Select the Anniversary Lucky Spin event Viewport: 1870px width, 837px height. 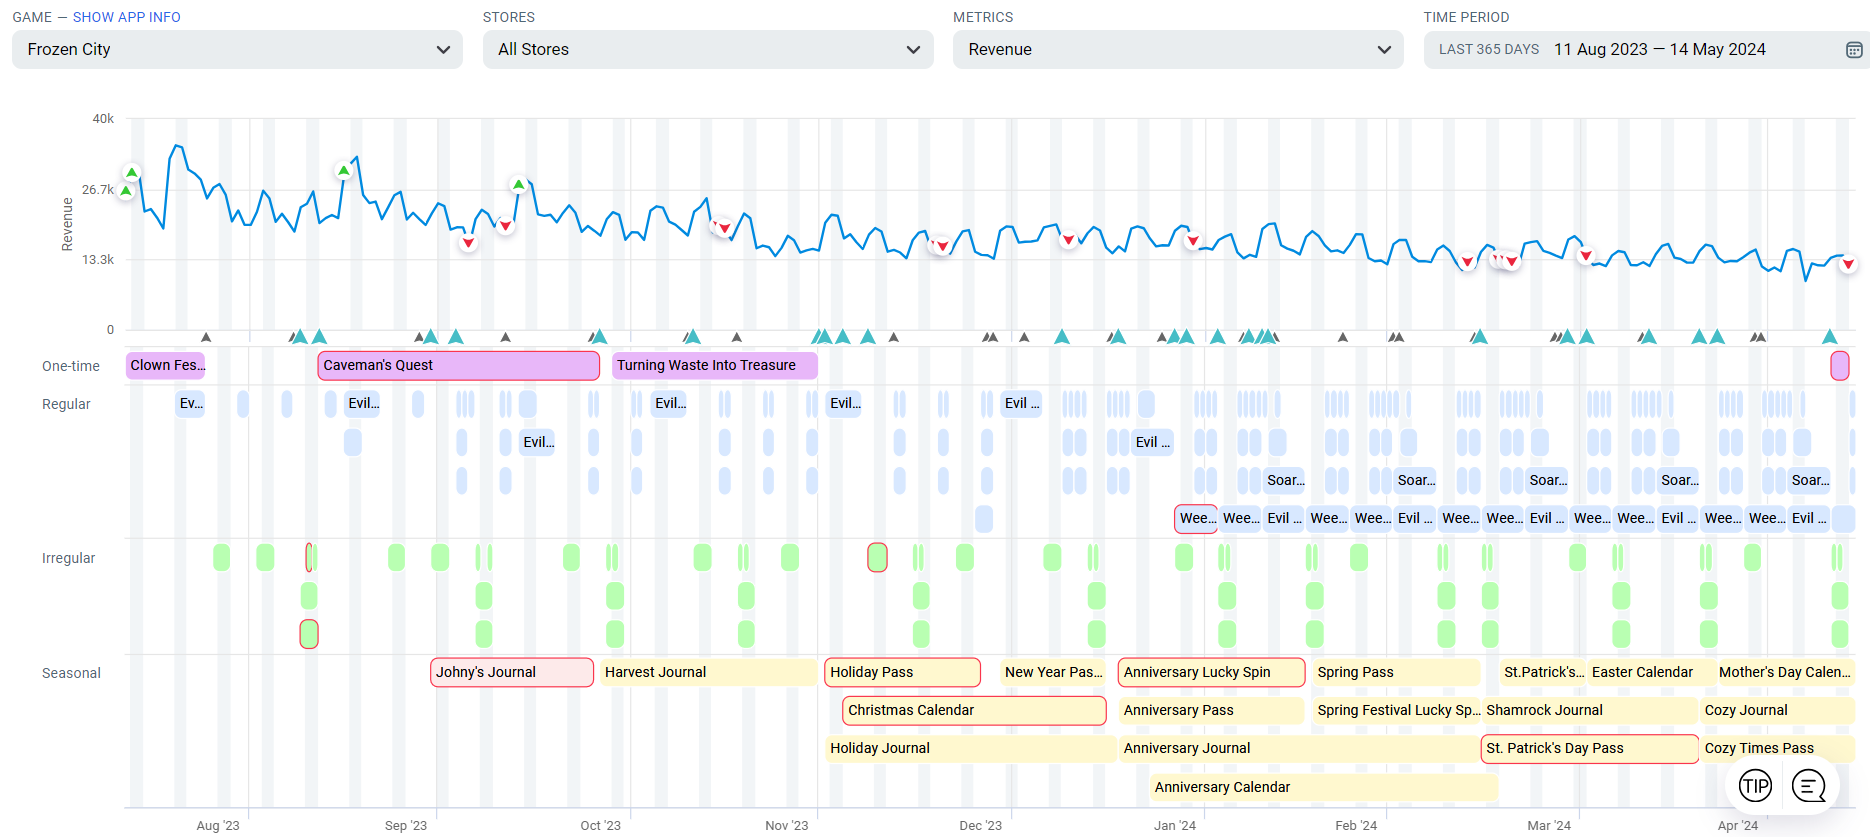coord(1211,672)
